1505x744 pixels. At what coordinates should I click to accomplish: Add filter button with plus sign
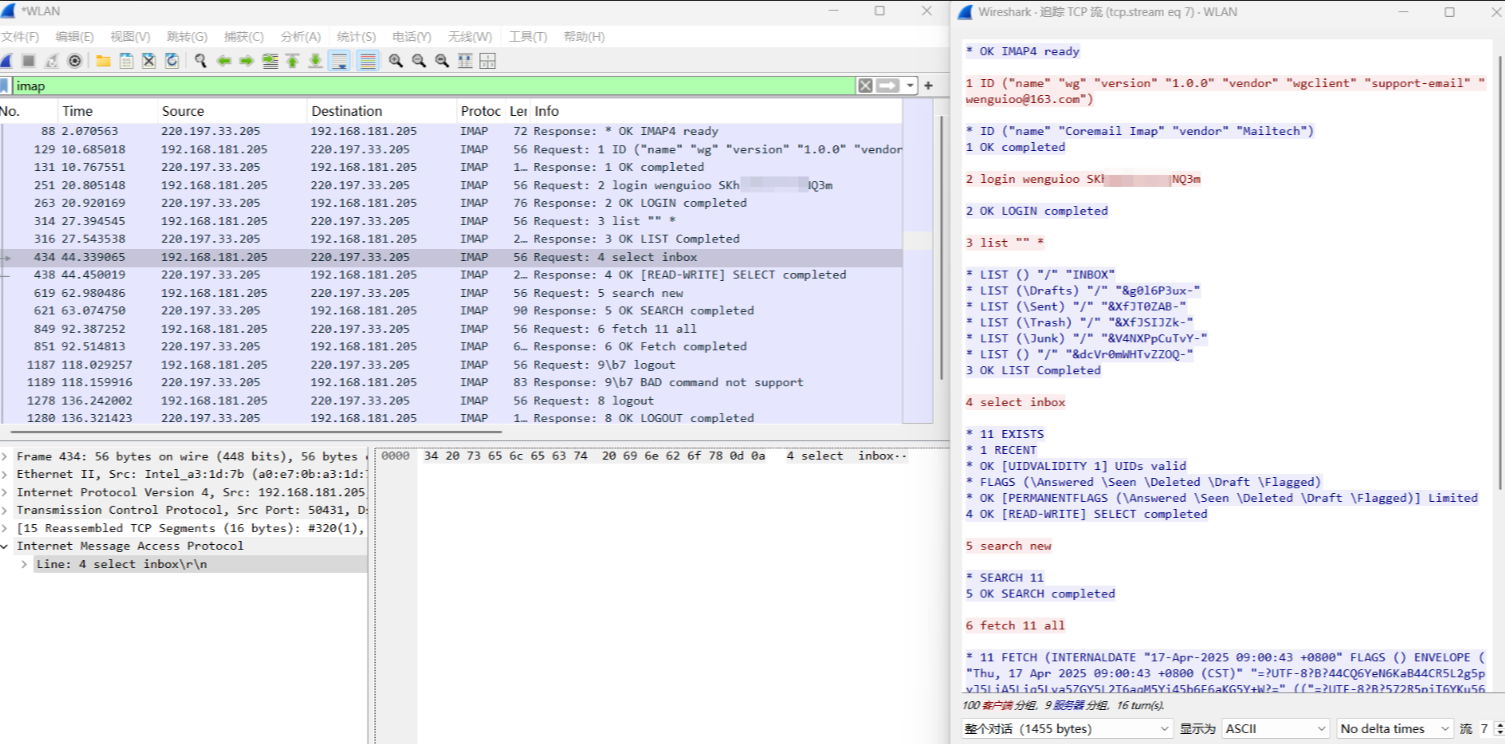click(928, 86)
